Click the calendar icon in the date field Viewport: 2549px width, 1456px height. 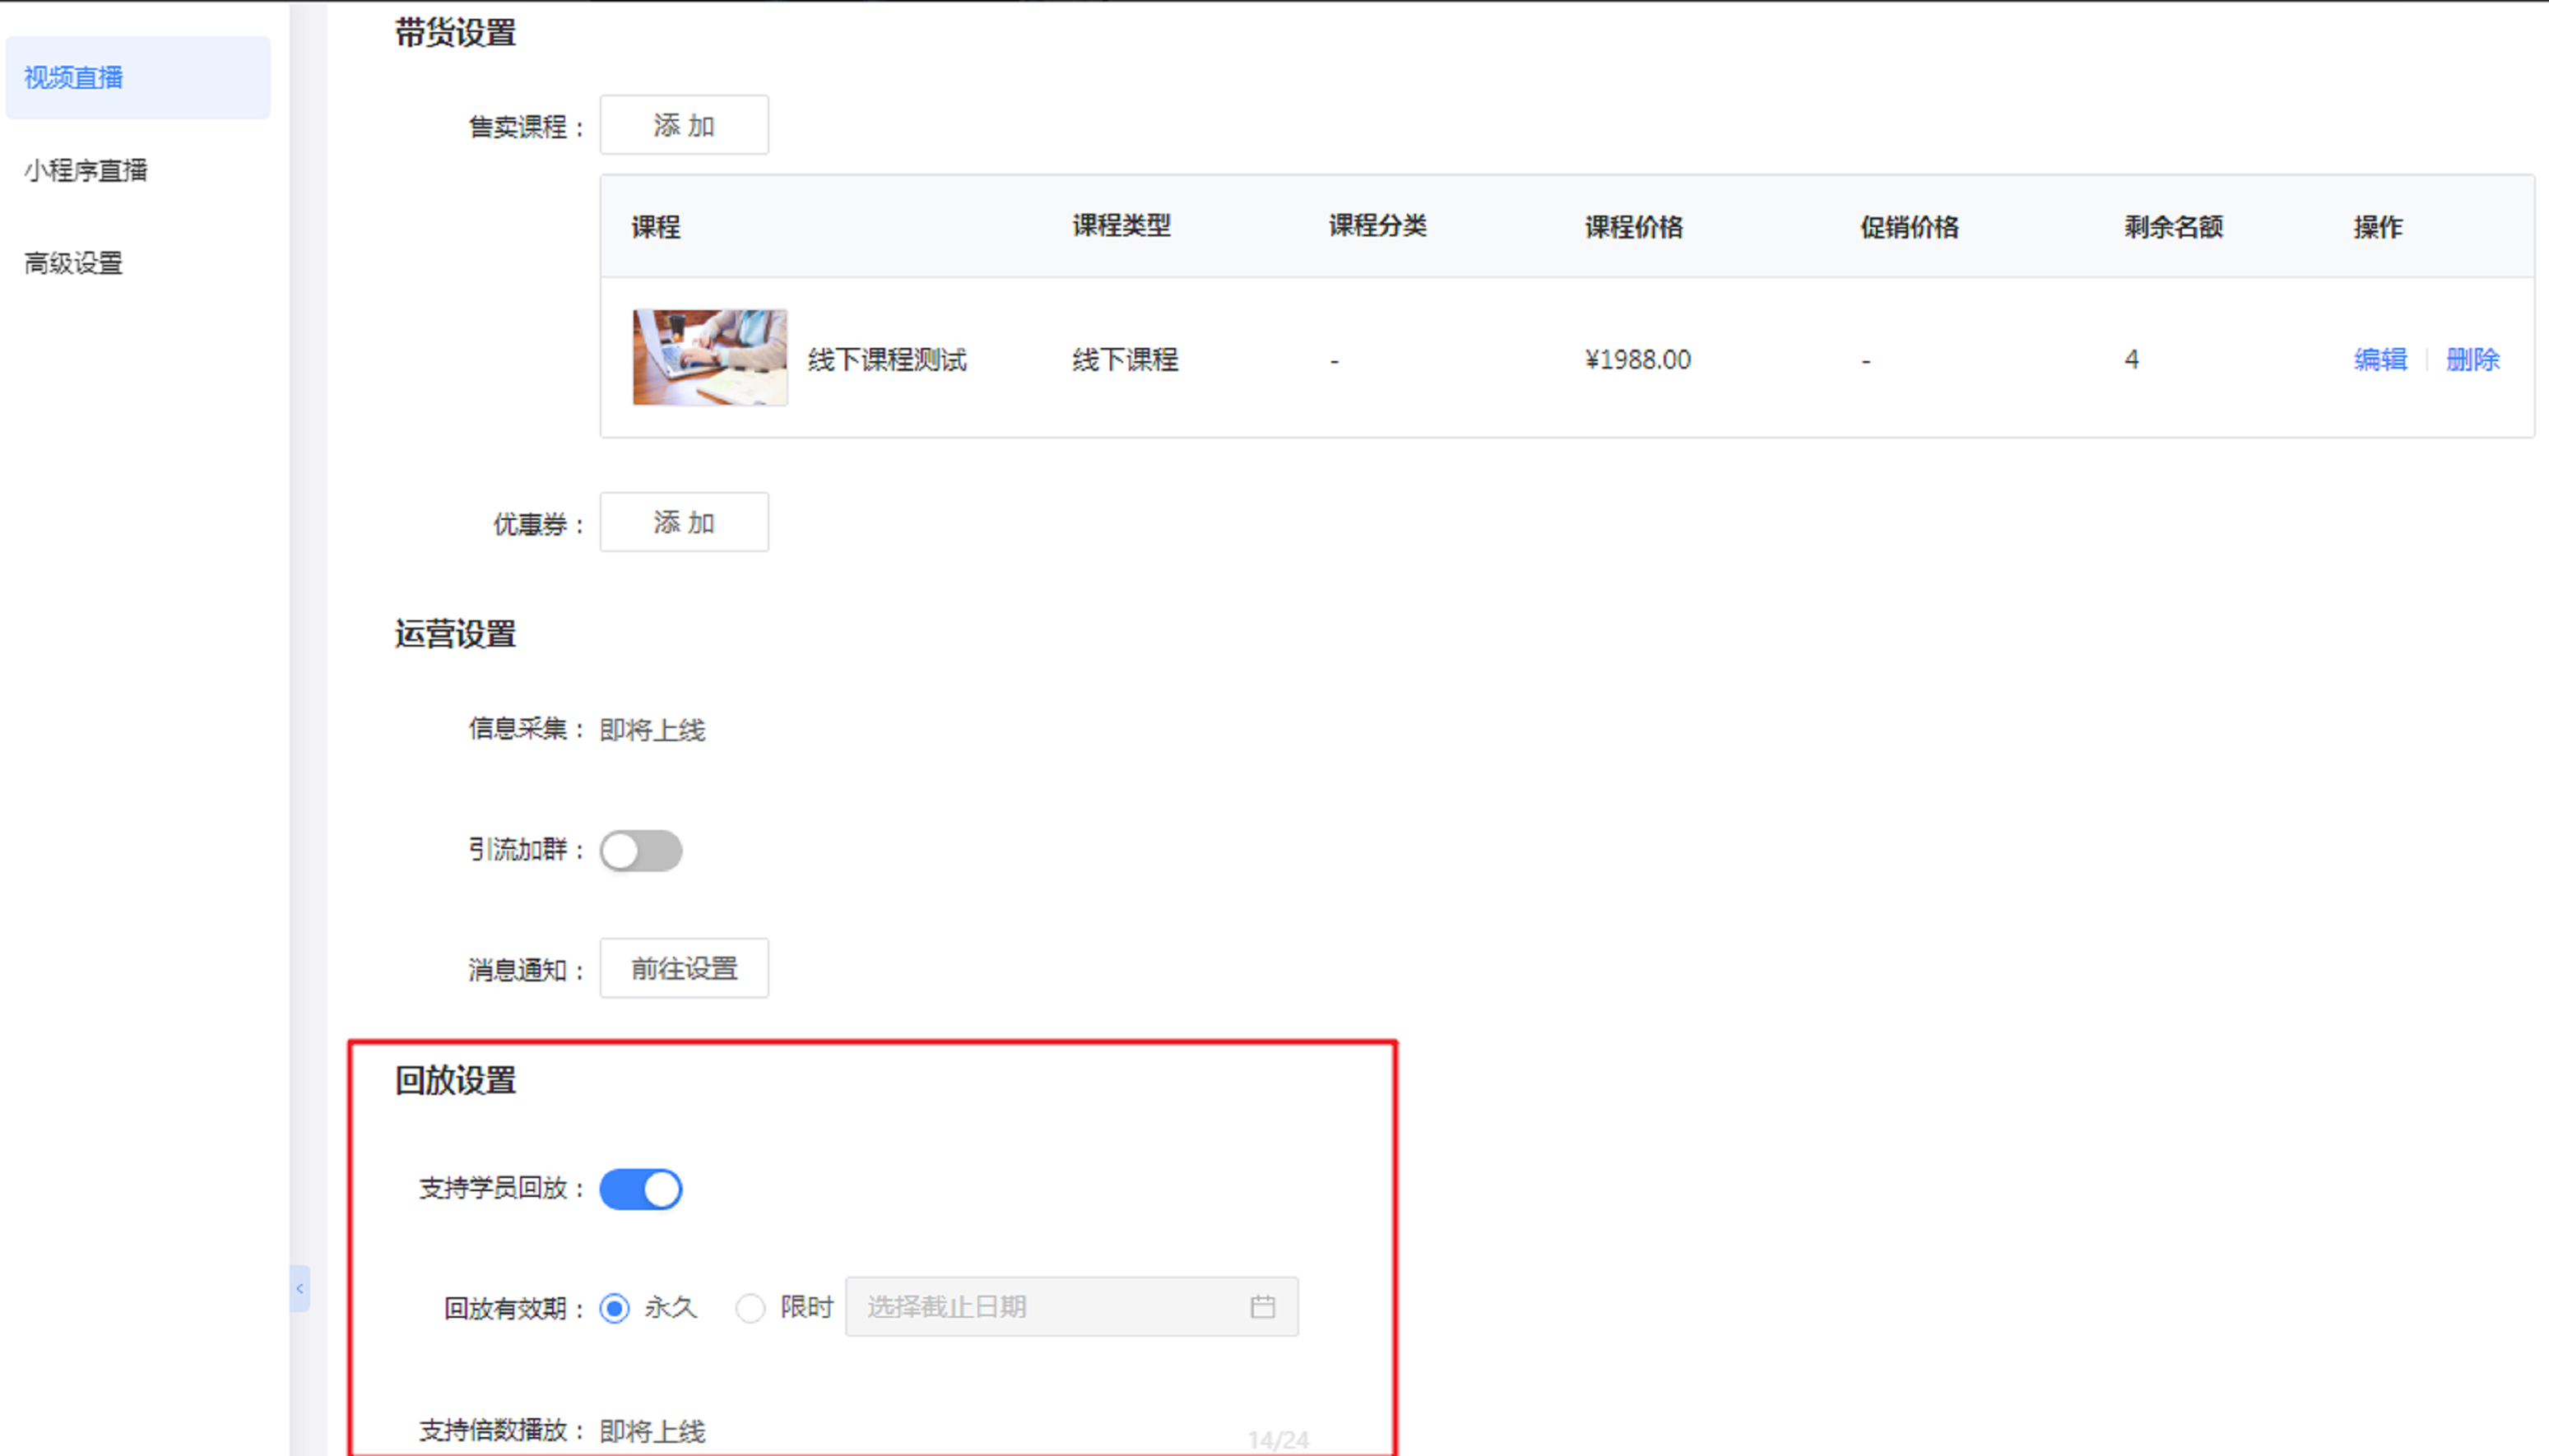1262,1306
